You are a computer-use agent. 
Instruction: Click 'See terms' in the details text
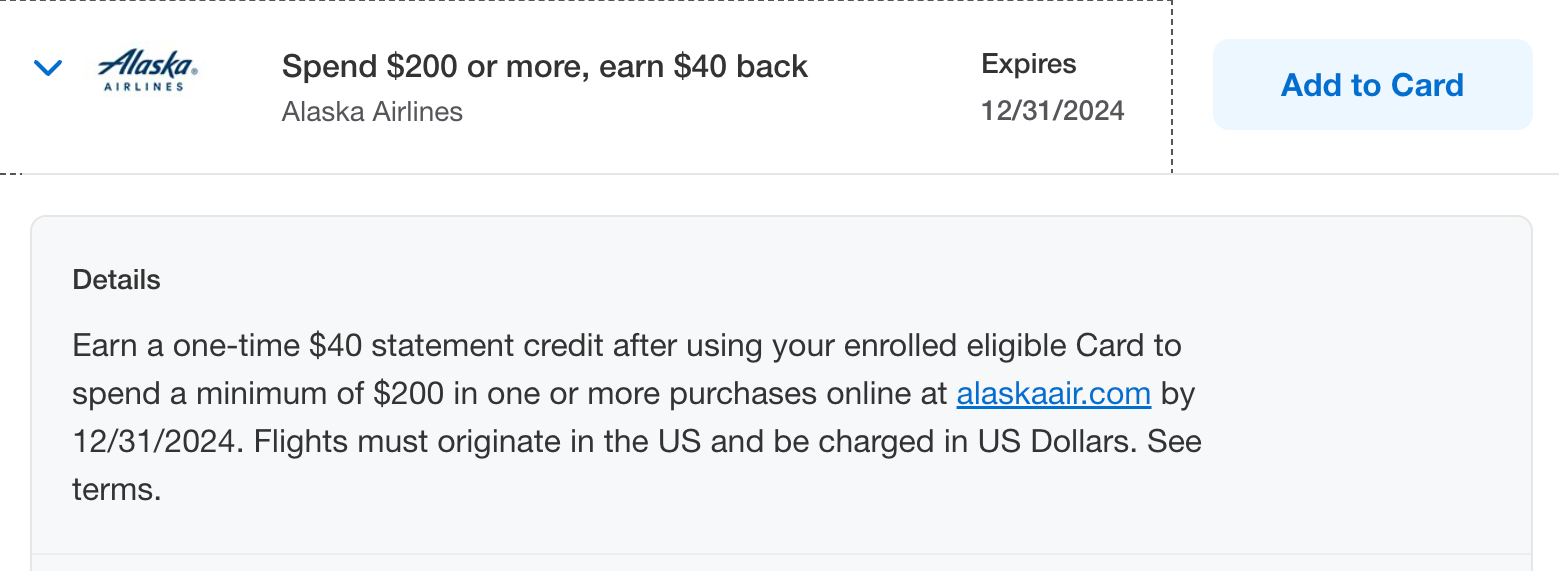click(x=1174, y=442)
